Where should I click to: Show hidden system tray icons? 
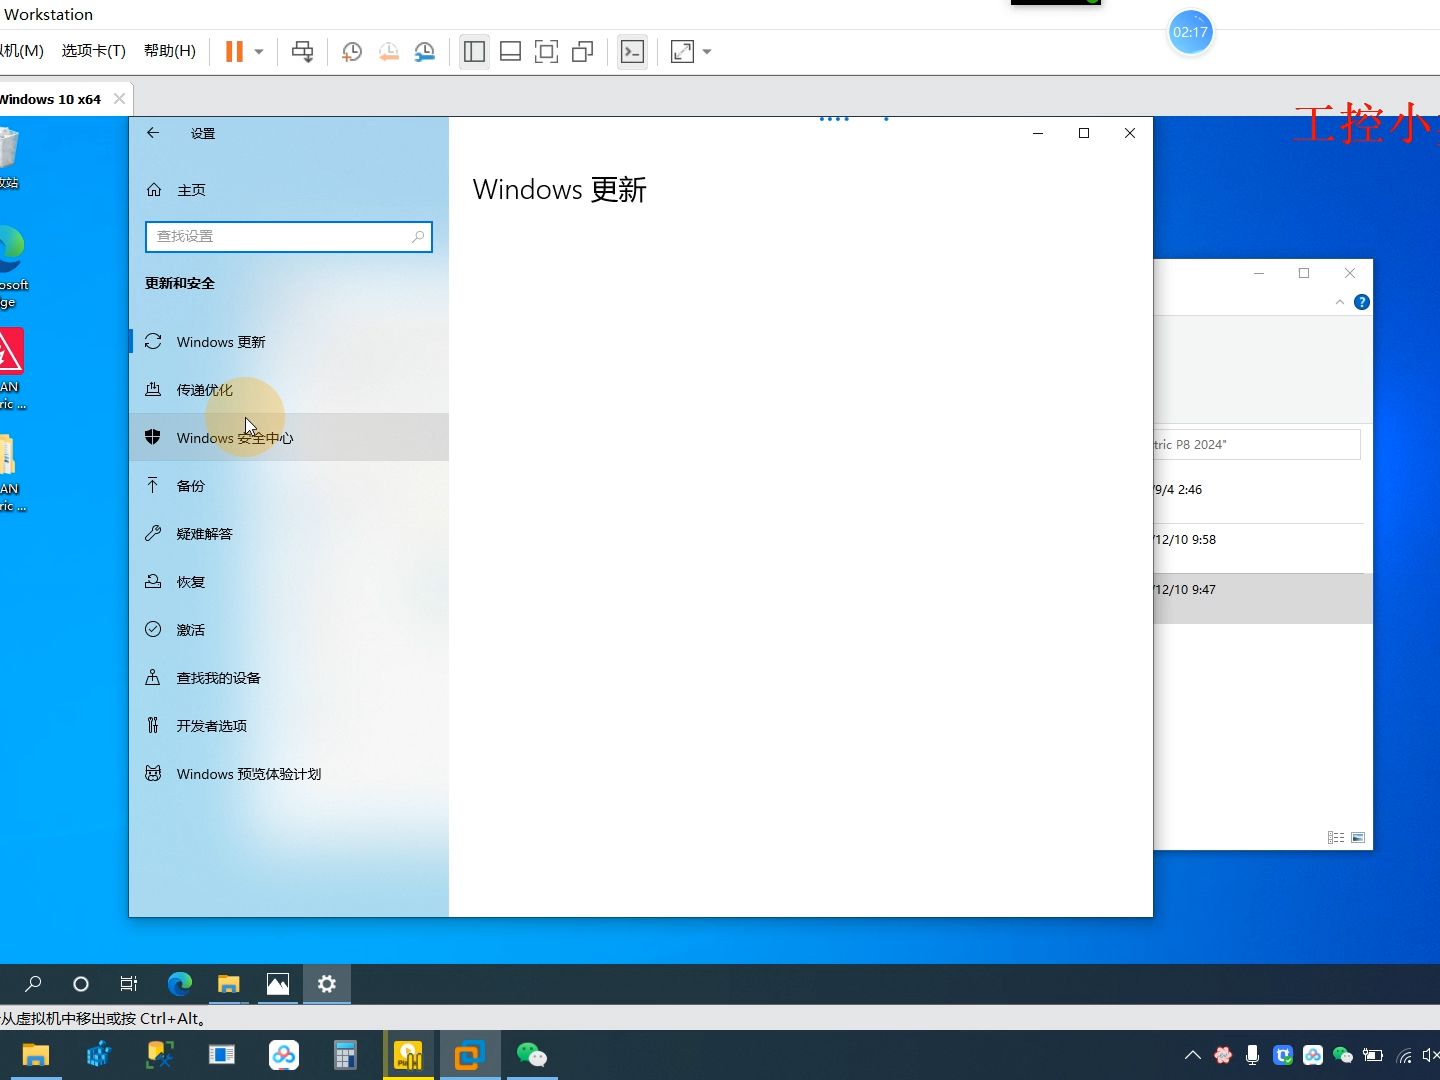coord(1192,1055)
